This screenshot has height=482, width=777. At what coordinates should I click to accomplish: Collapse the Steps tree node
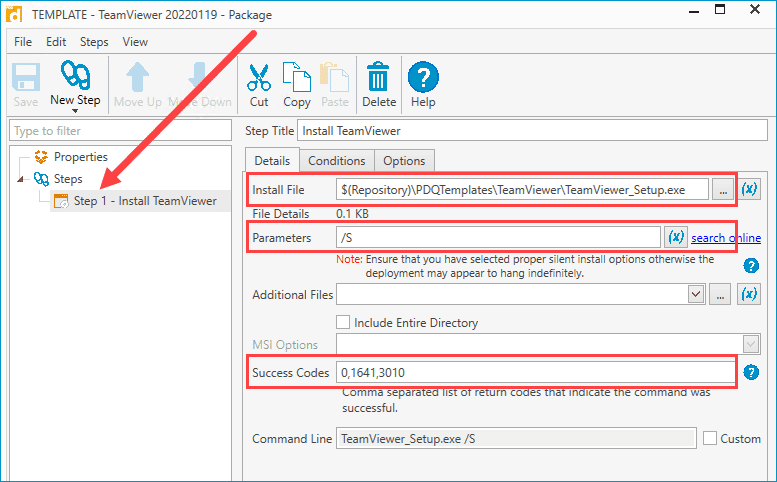coord(20,179)
